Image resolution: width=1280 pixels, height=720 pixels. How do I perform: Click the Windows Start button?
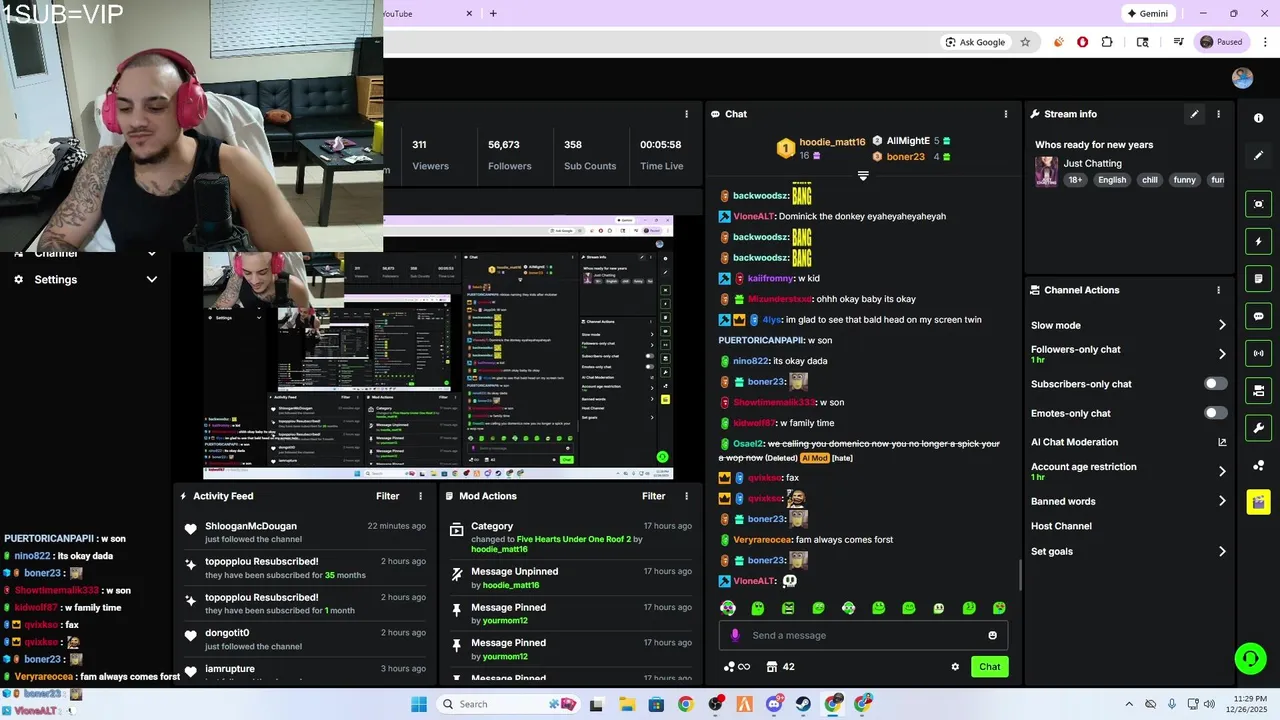pyautogui.click(x=418, y=704)
